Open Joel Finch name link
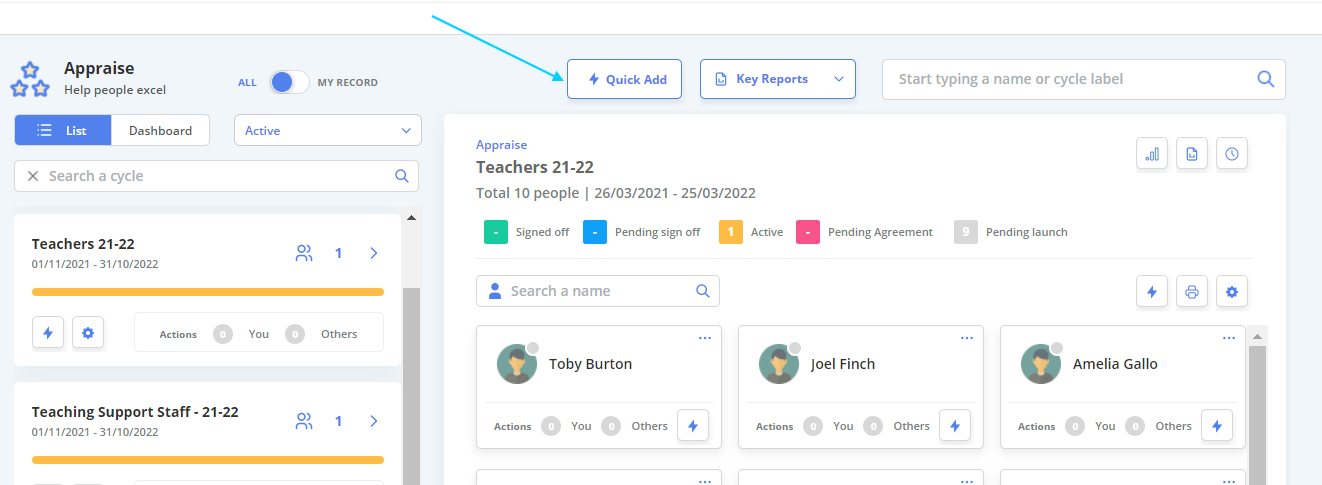 coord(843,364)
